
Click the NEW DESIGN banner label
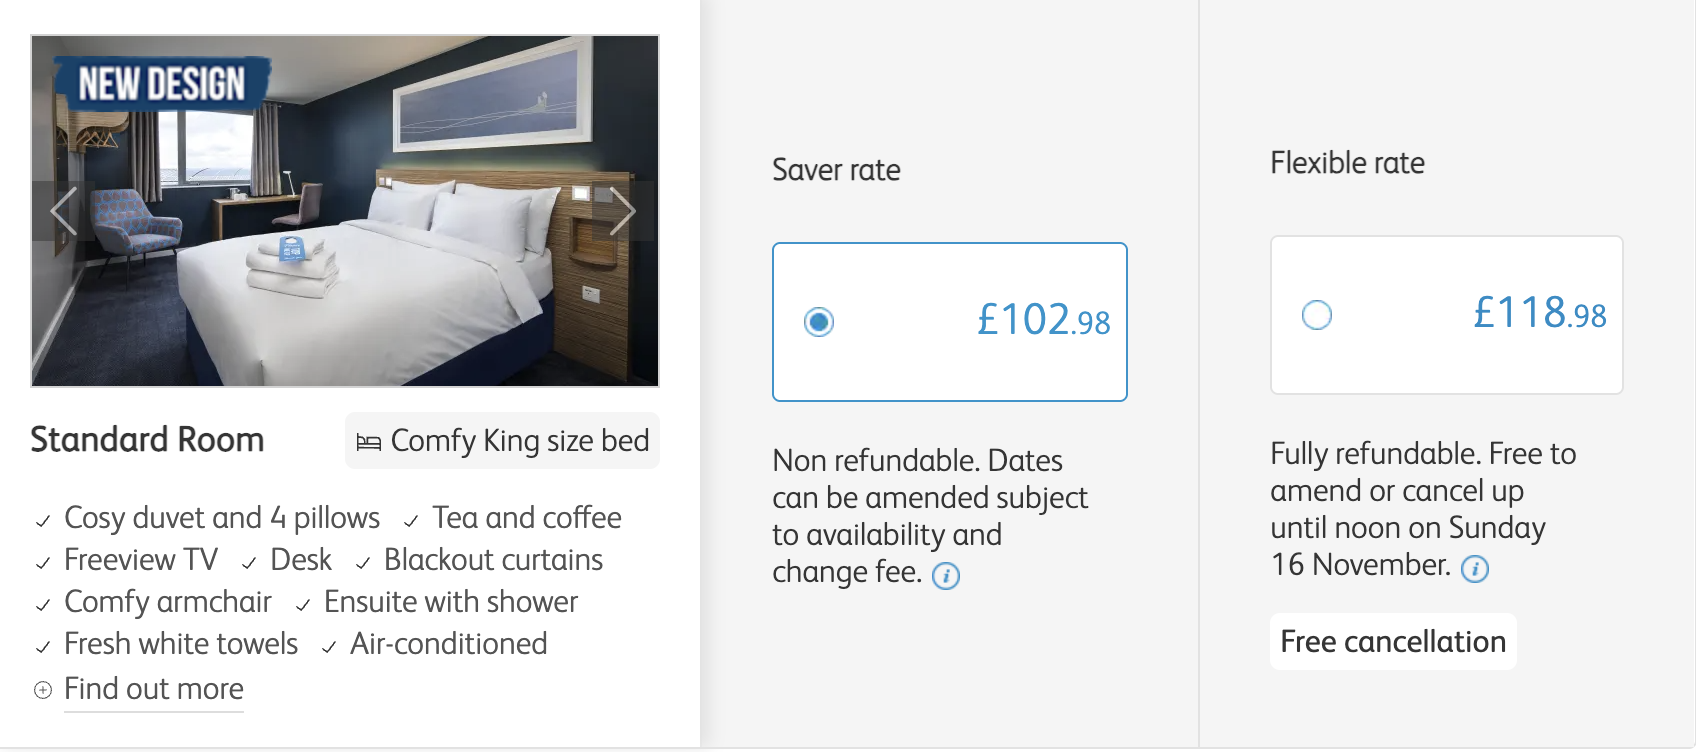pyautogui.click(x=161, y=84)
